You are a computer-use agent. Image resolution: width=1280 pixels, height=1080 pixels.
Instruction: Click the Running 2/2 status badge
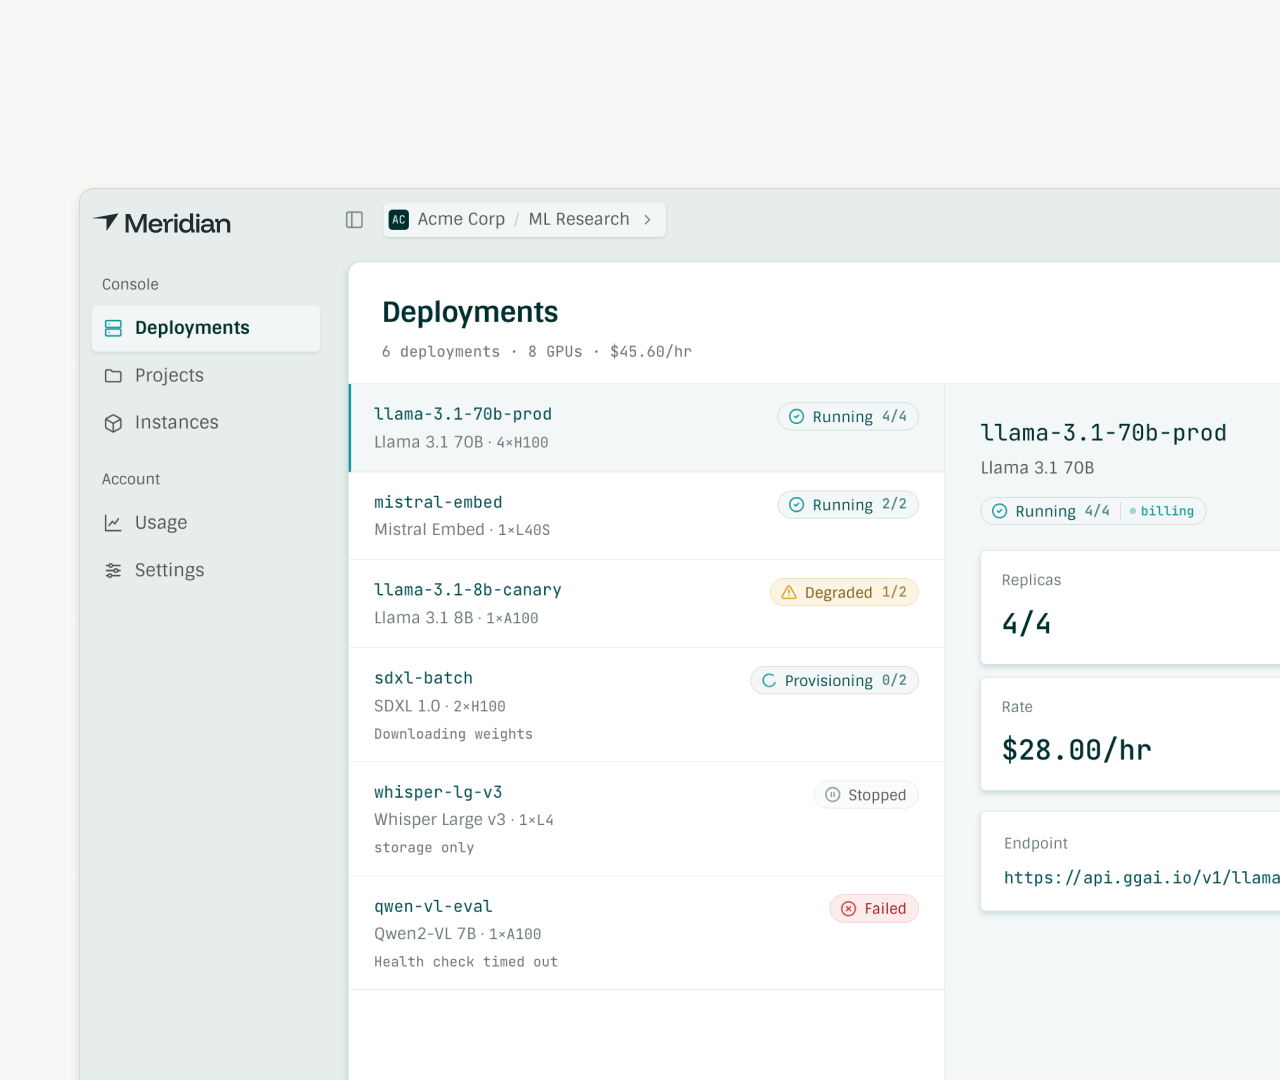point(848,505)
